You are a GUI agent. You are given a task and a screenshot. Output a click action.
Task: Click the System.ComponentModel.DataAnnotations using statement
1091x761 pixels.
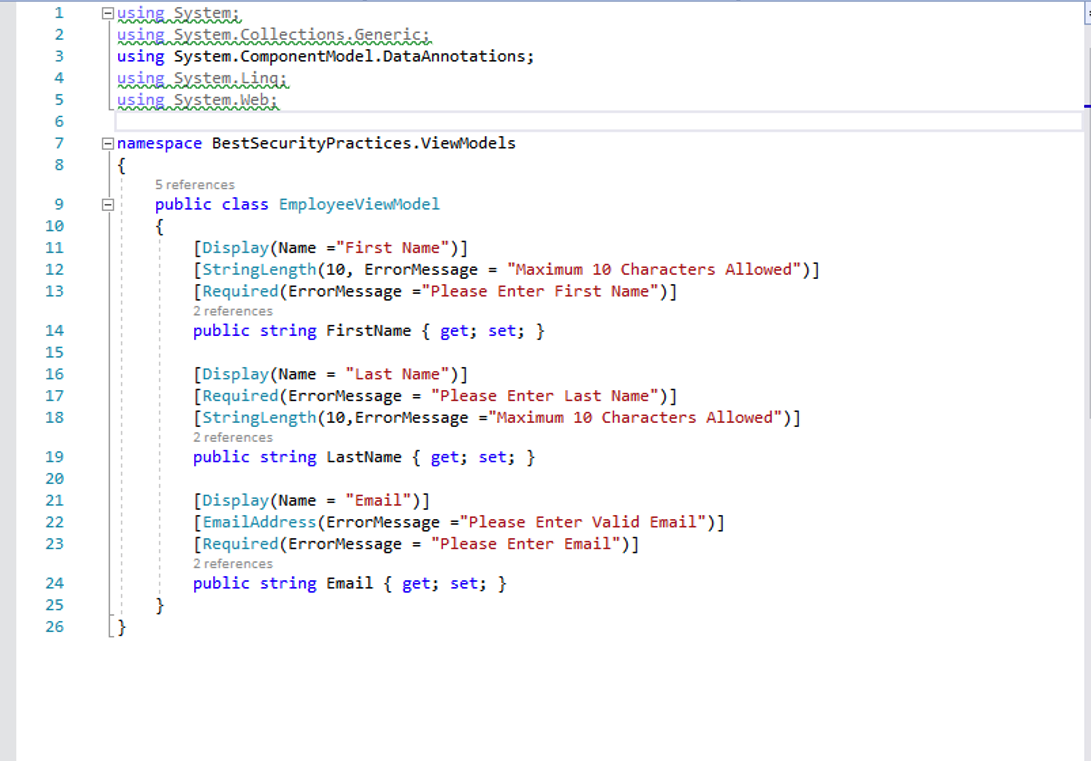click(325, 56)
